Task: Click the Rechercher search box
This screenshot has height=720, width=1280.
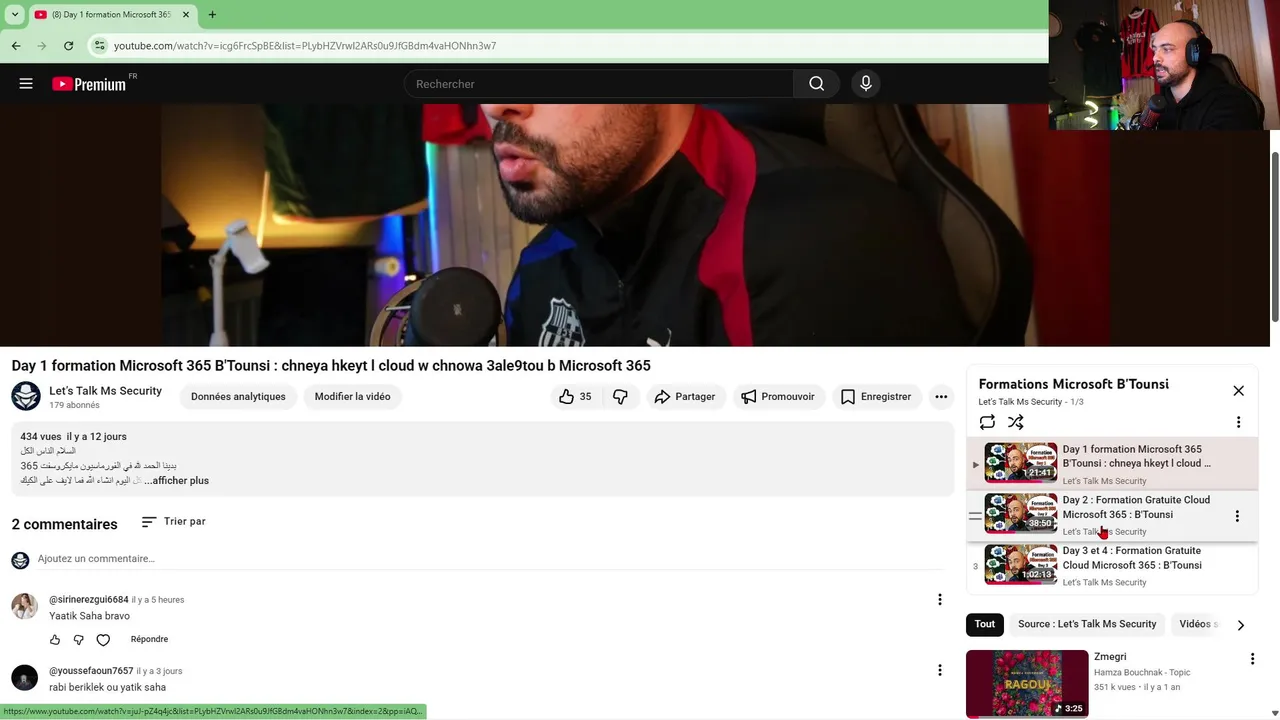Action: click(598, 84)
